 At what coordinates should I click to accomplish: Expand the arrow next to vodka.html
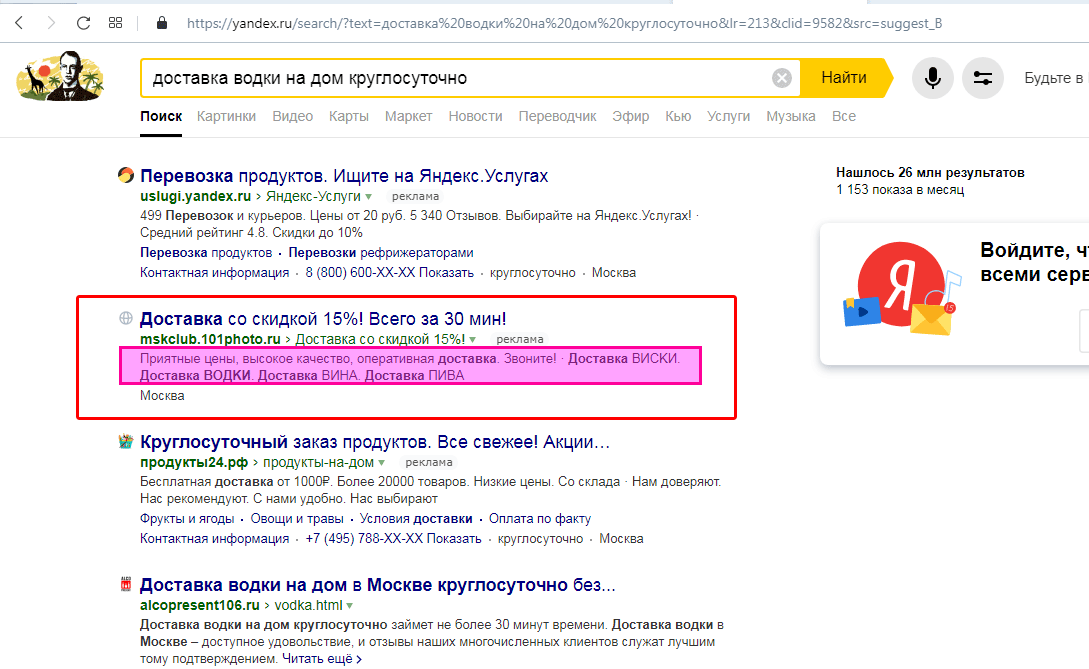coord(349,606)
